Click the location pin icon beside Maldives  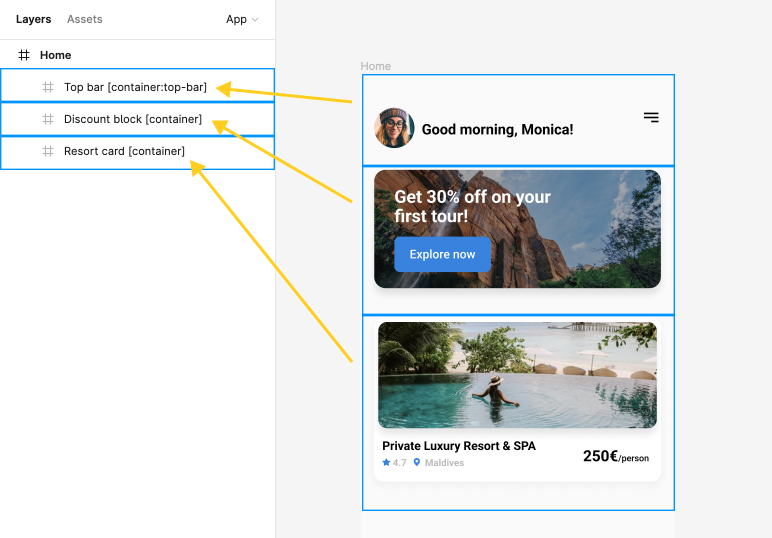(417, 462)
